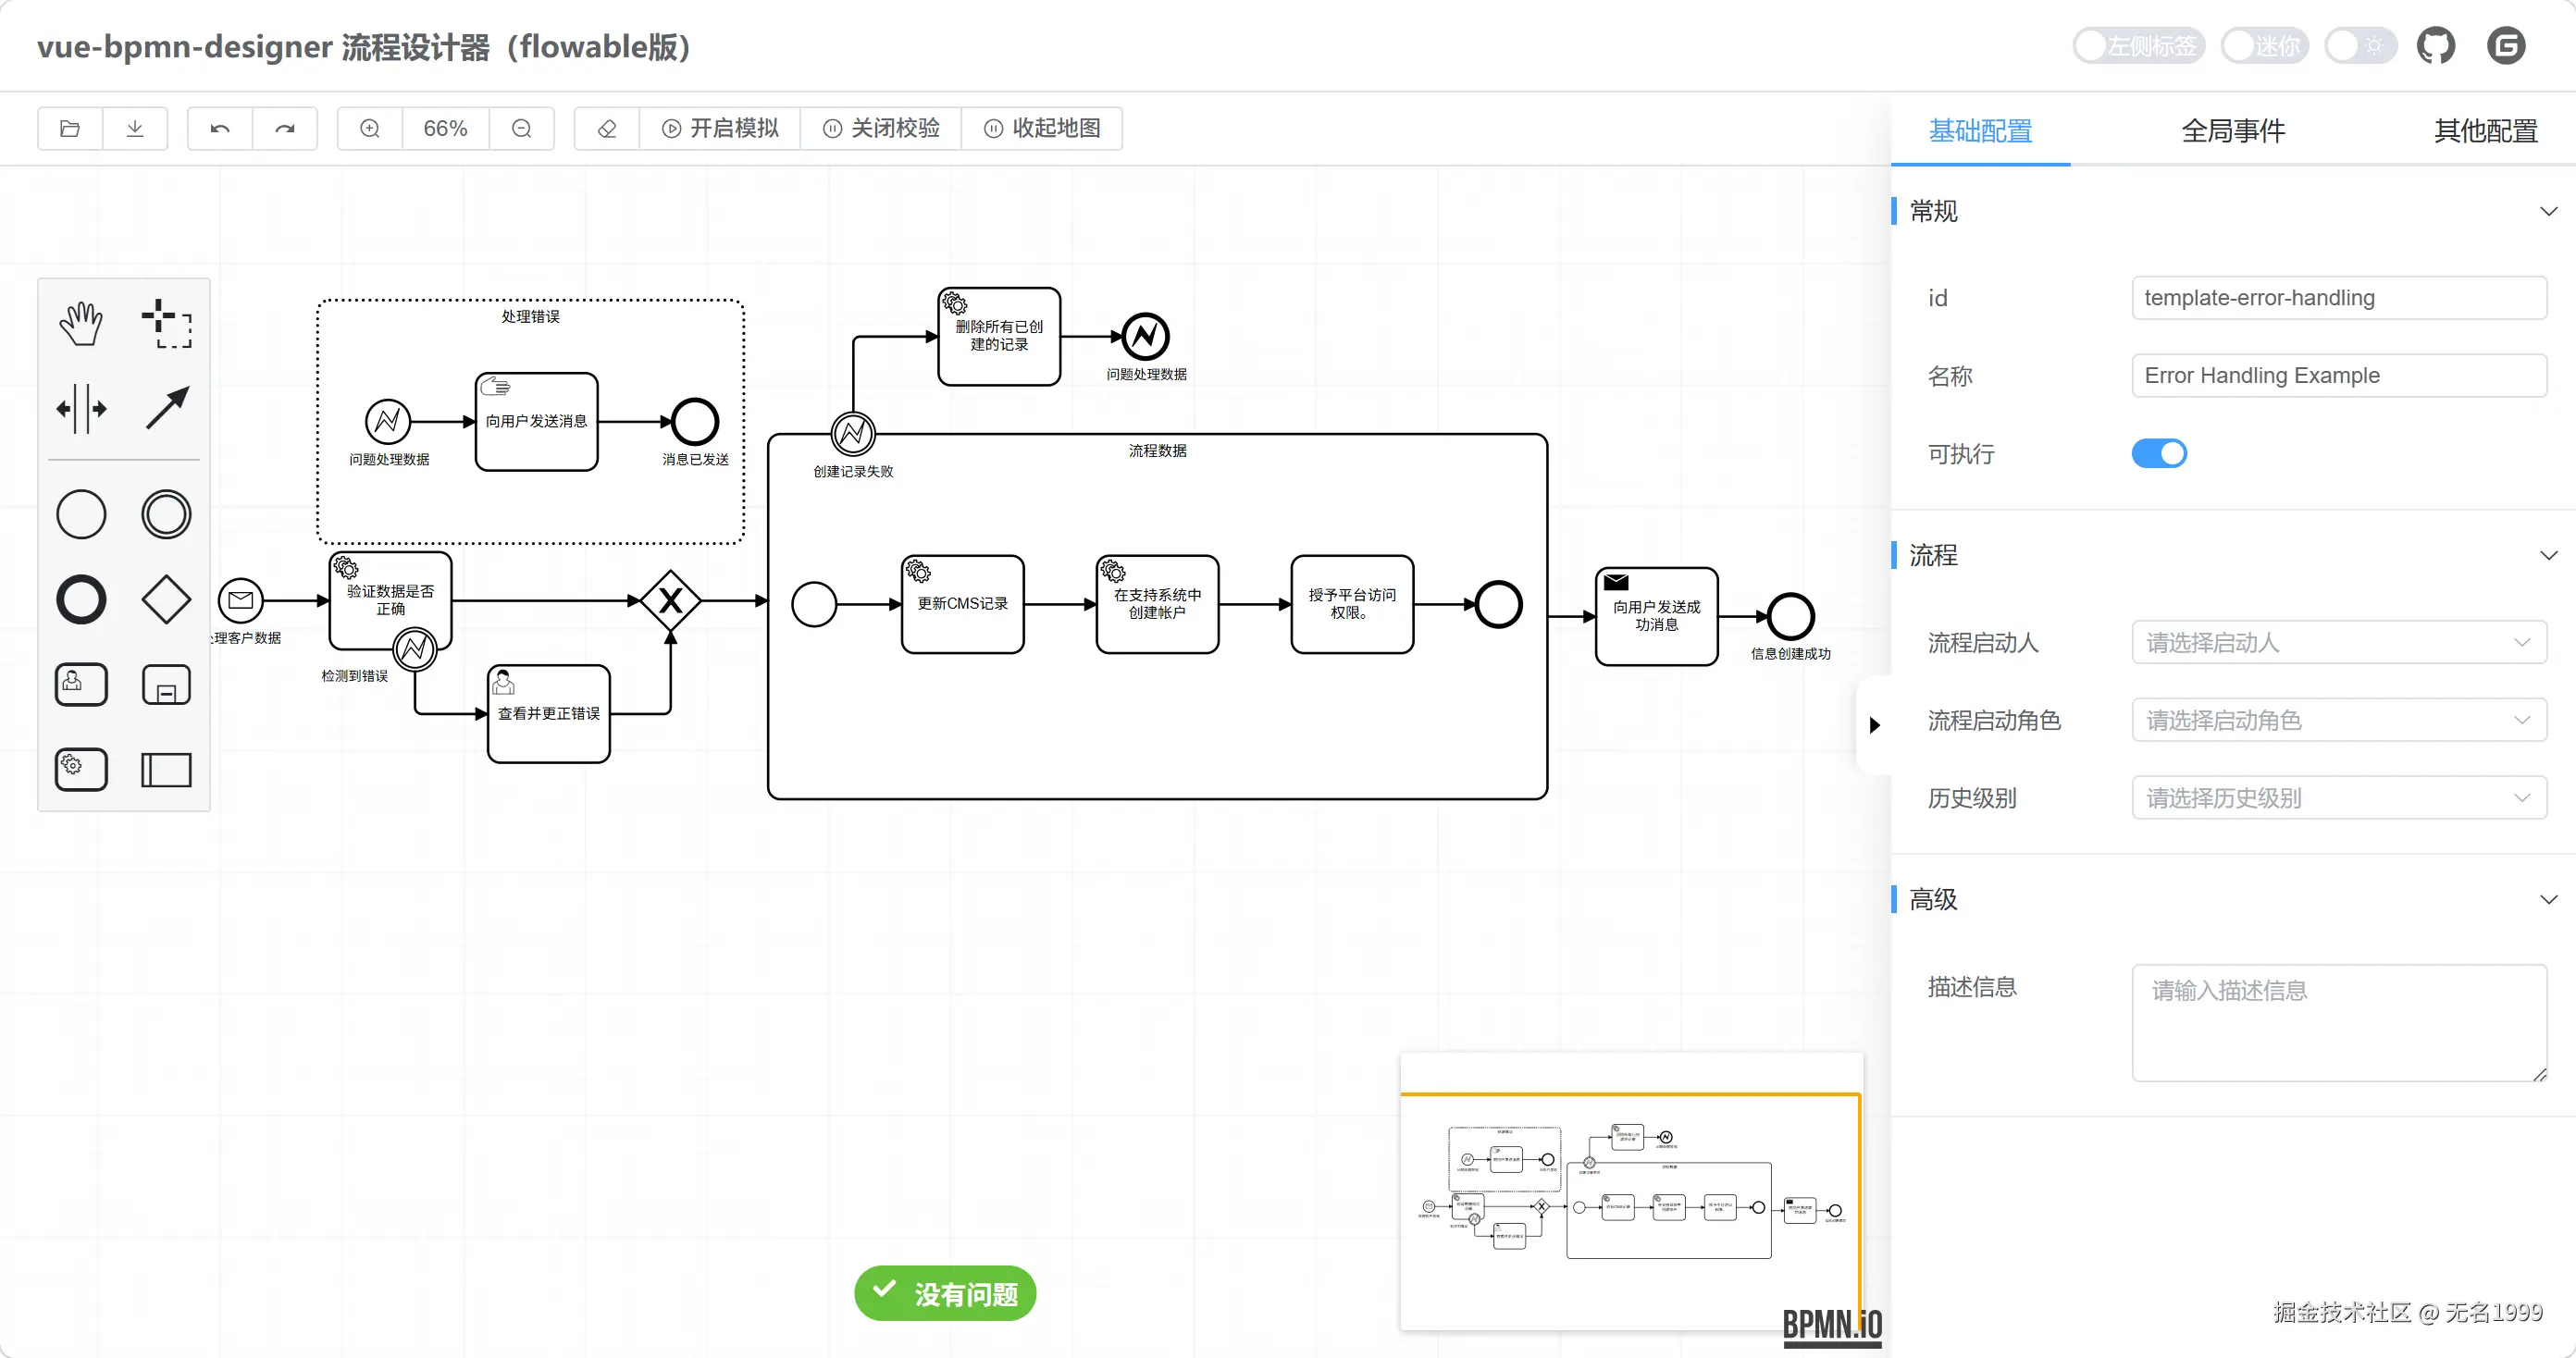Choose the global connect arrow tool
This screenshot has width=2576, height=1358.
click(x=166, y=408)
